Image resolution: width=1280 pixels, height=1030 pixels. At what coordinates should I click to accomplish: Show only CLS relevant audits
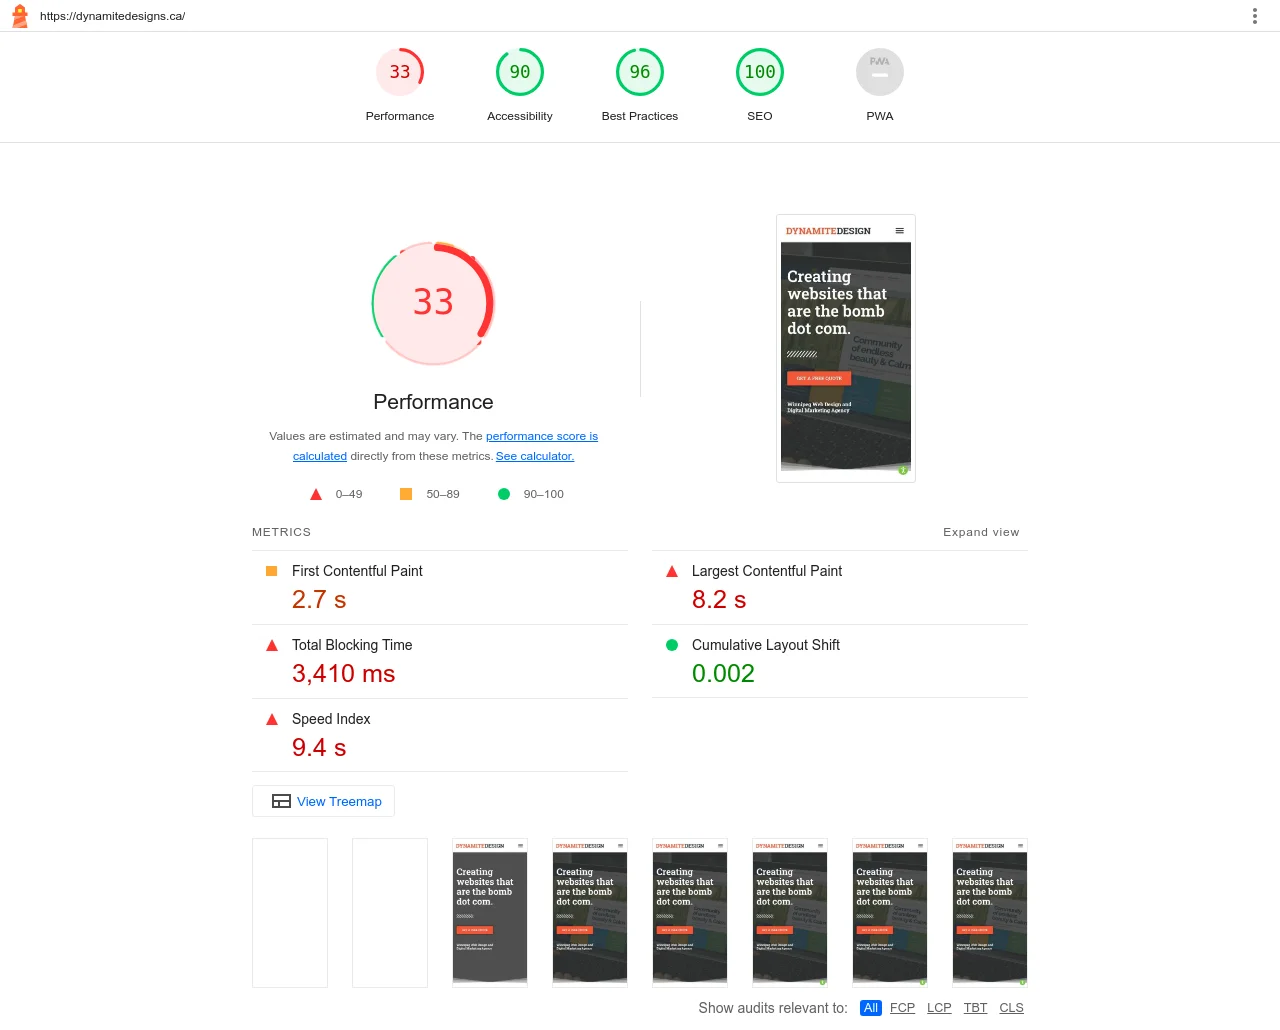point(1011,1008)
